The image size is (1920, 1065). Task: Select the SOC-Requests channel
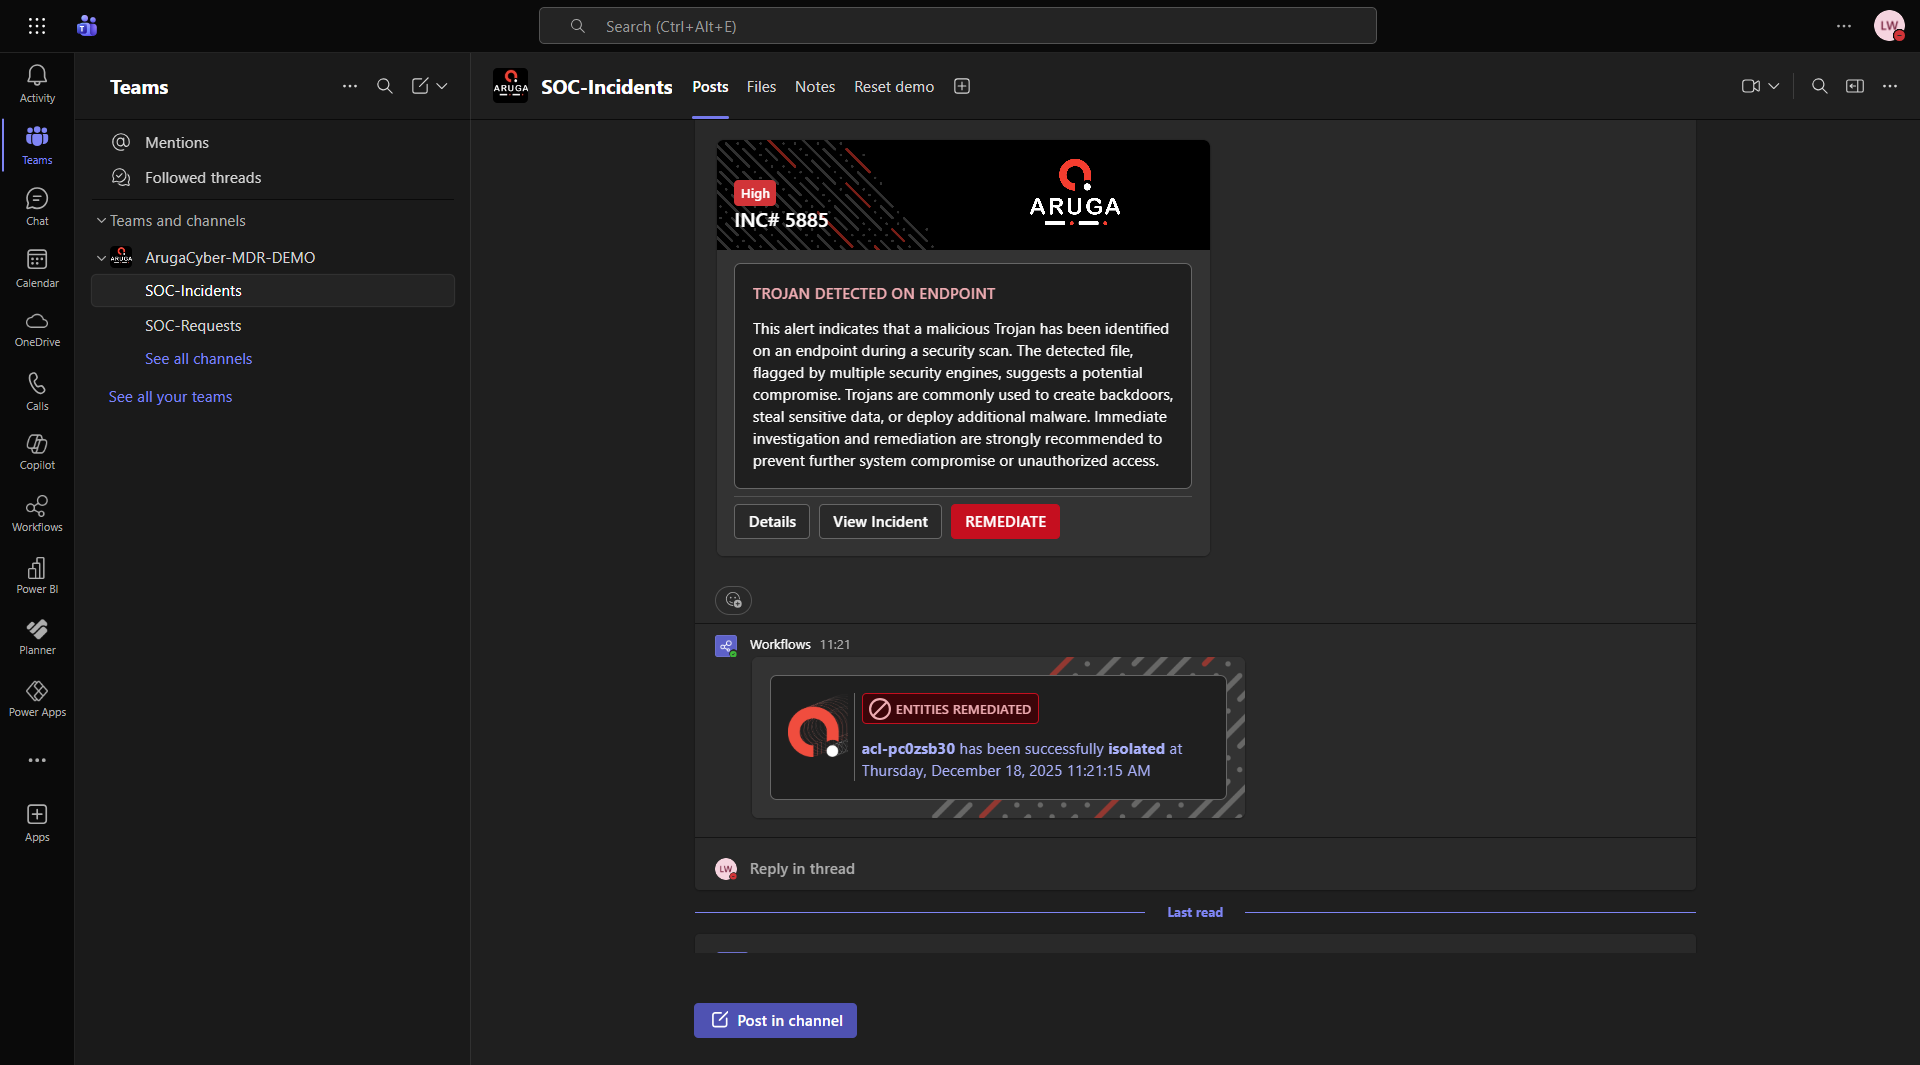pos(272,326)
